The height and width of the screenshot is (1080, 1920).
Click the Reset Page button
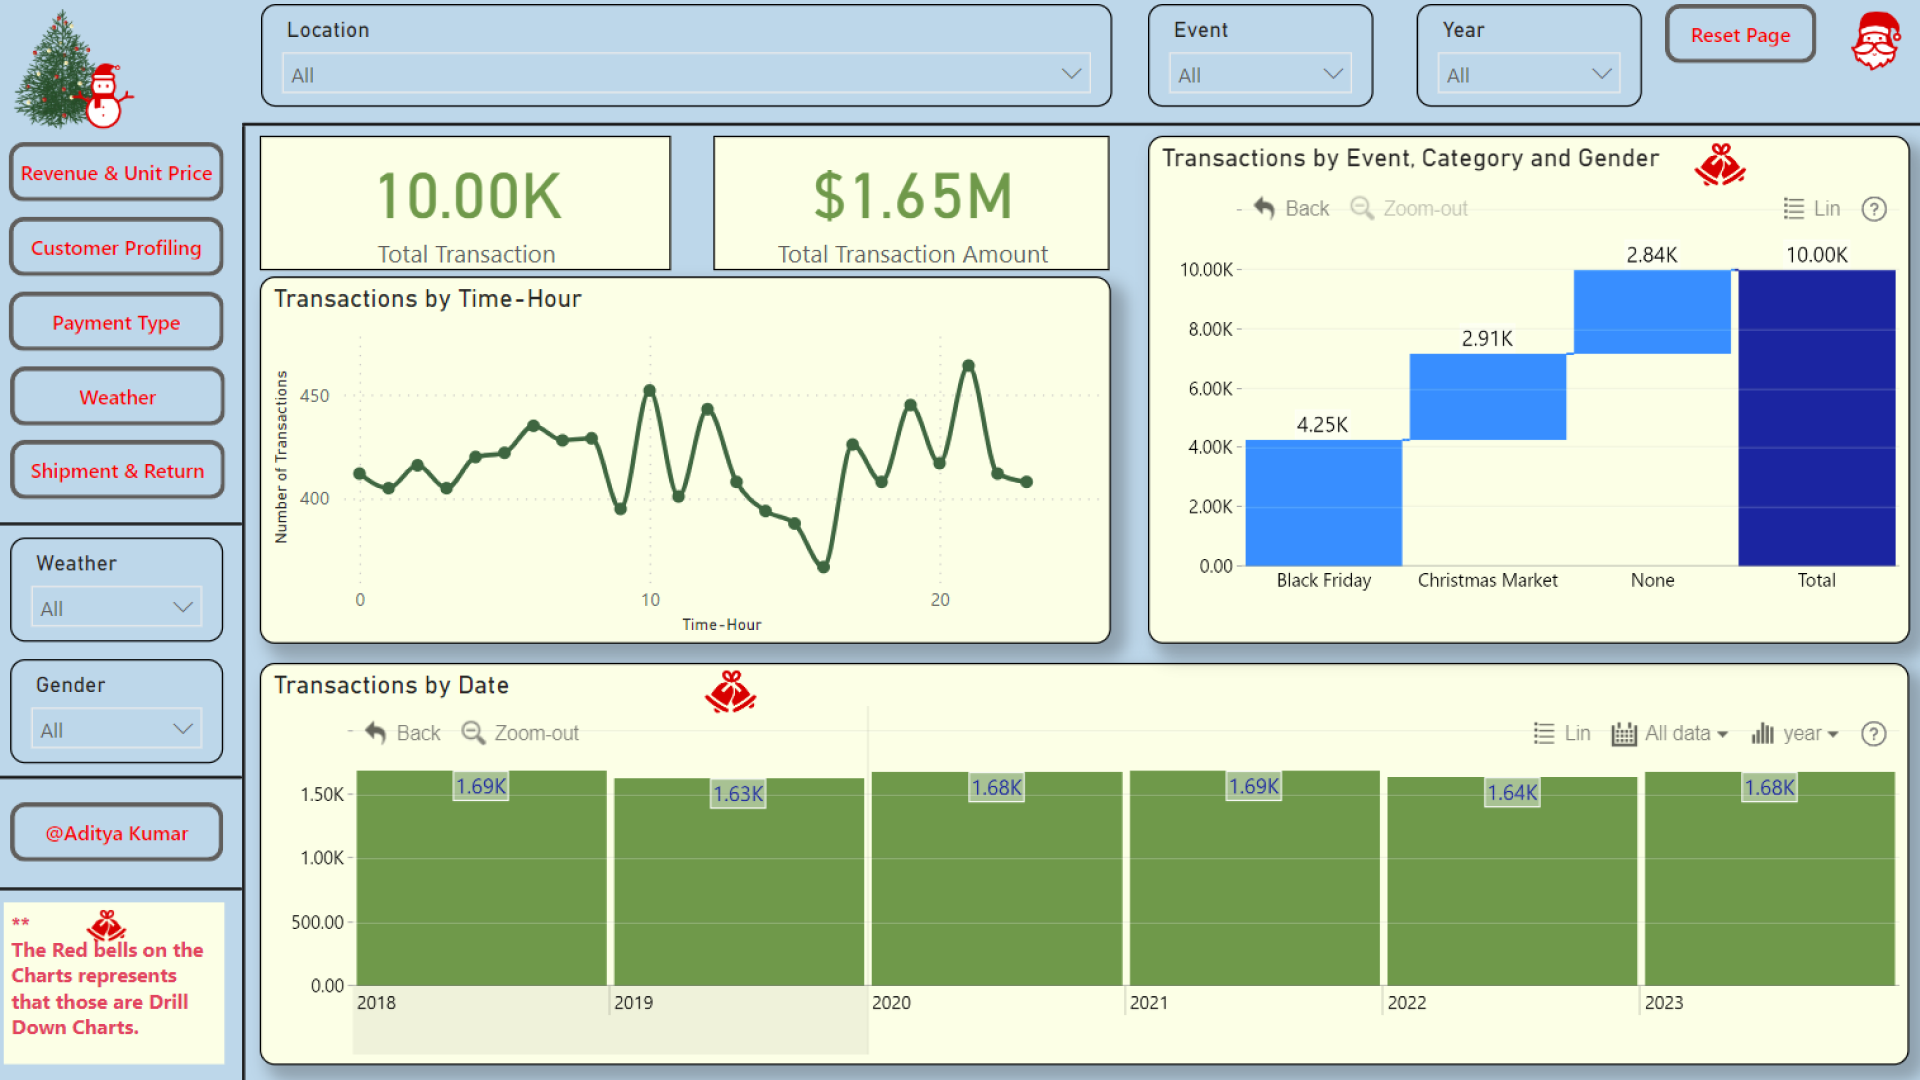coord(1740,35)
